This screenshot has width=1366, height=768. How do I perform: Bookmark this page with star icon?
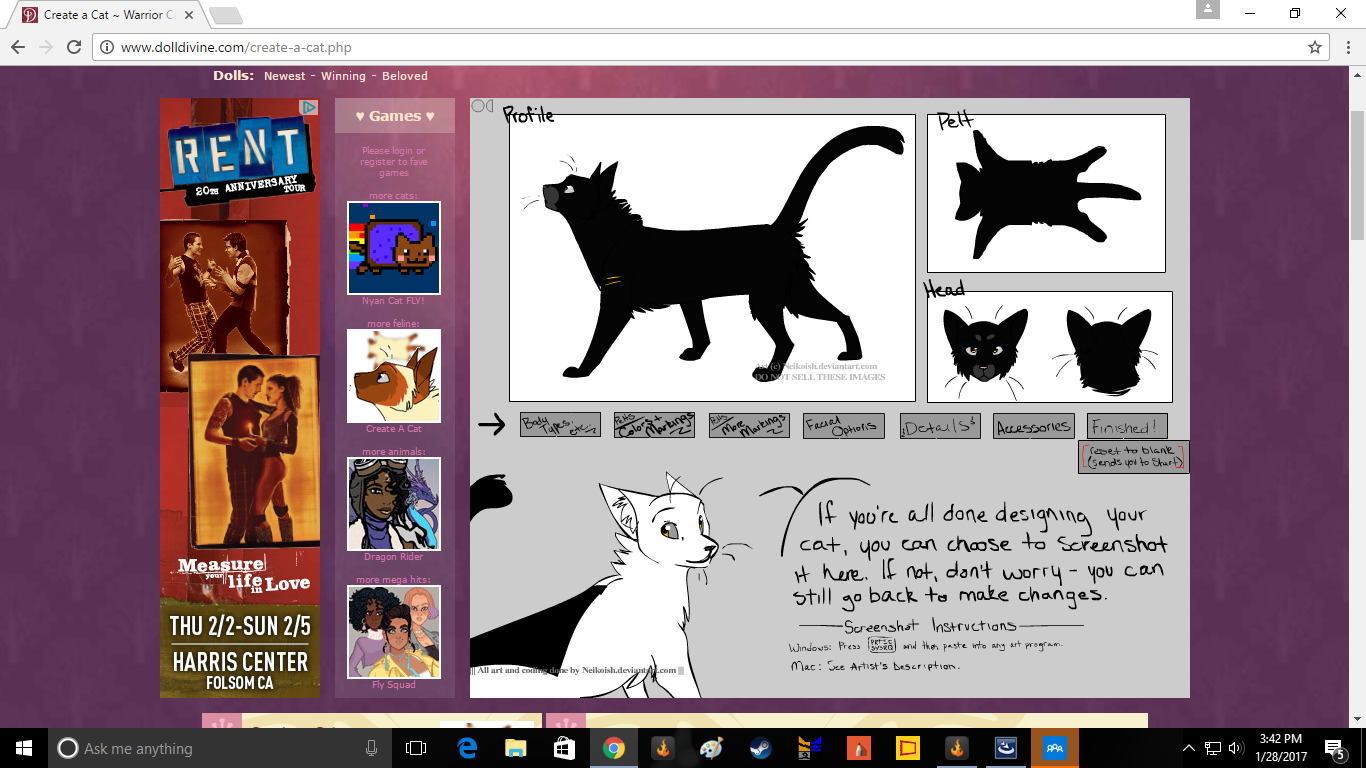(x=1315, y=47)
